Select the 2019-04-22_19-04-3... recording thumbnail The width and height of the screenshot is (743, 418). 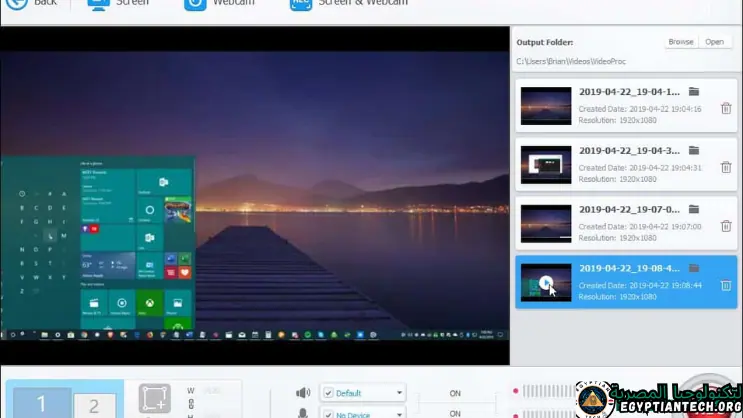[546, 164]
